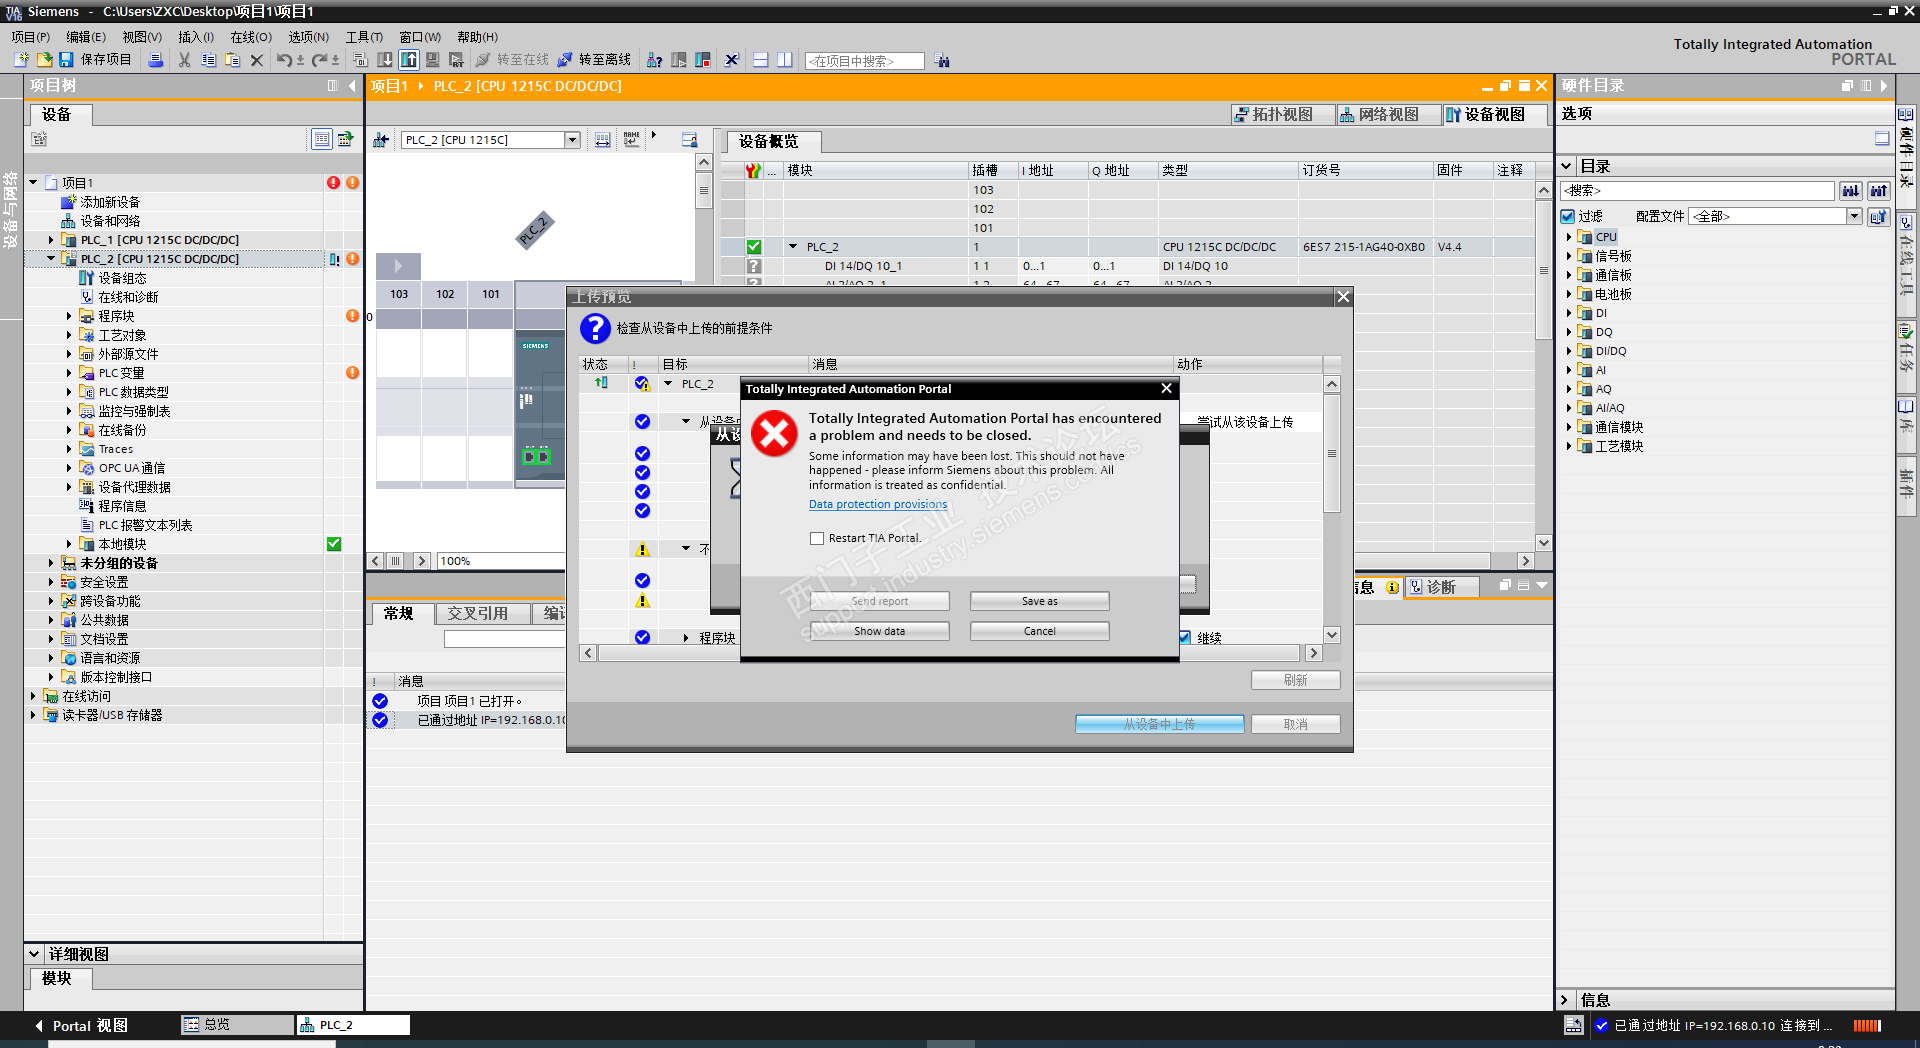Screen dimensions: 1920x1048
Task: Open the 项目(P) menu
Action: [x=31, y=37]
